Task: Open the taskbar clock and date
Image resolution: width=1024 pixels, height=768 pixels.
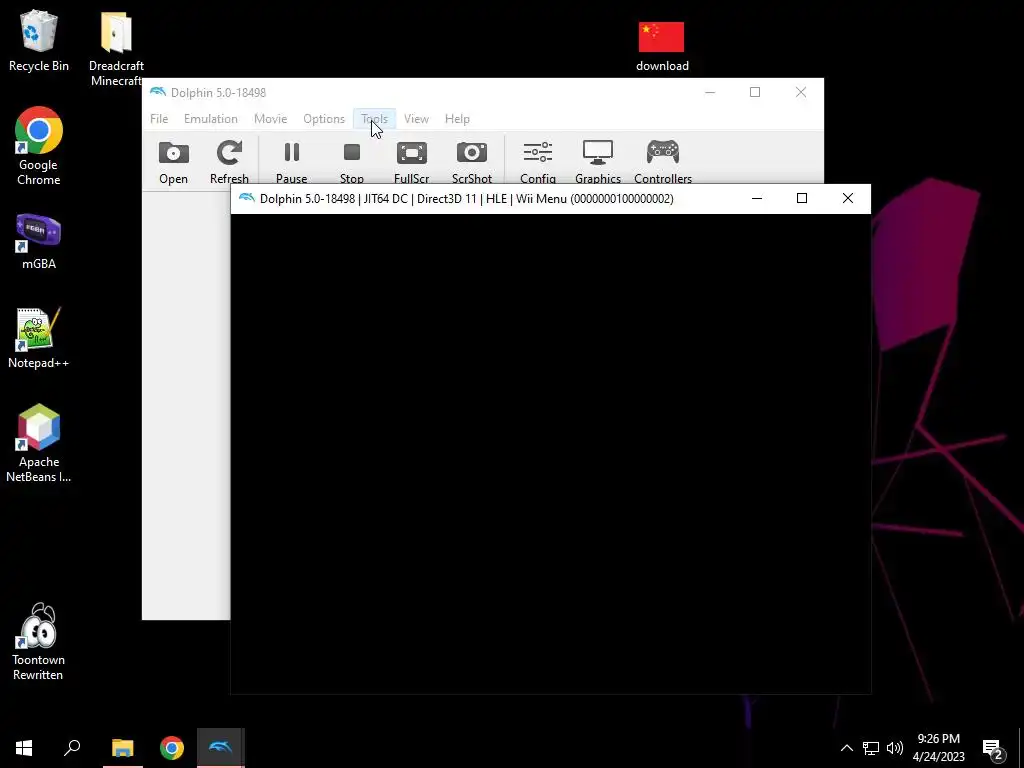Action: point(938,748)
